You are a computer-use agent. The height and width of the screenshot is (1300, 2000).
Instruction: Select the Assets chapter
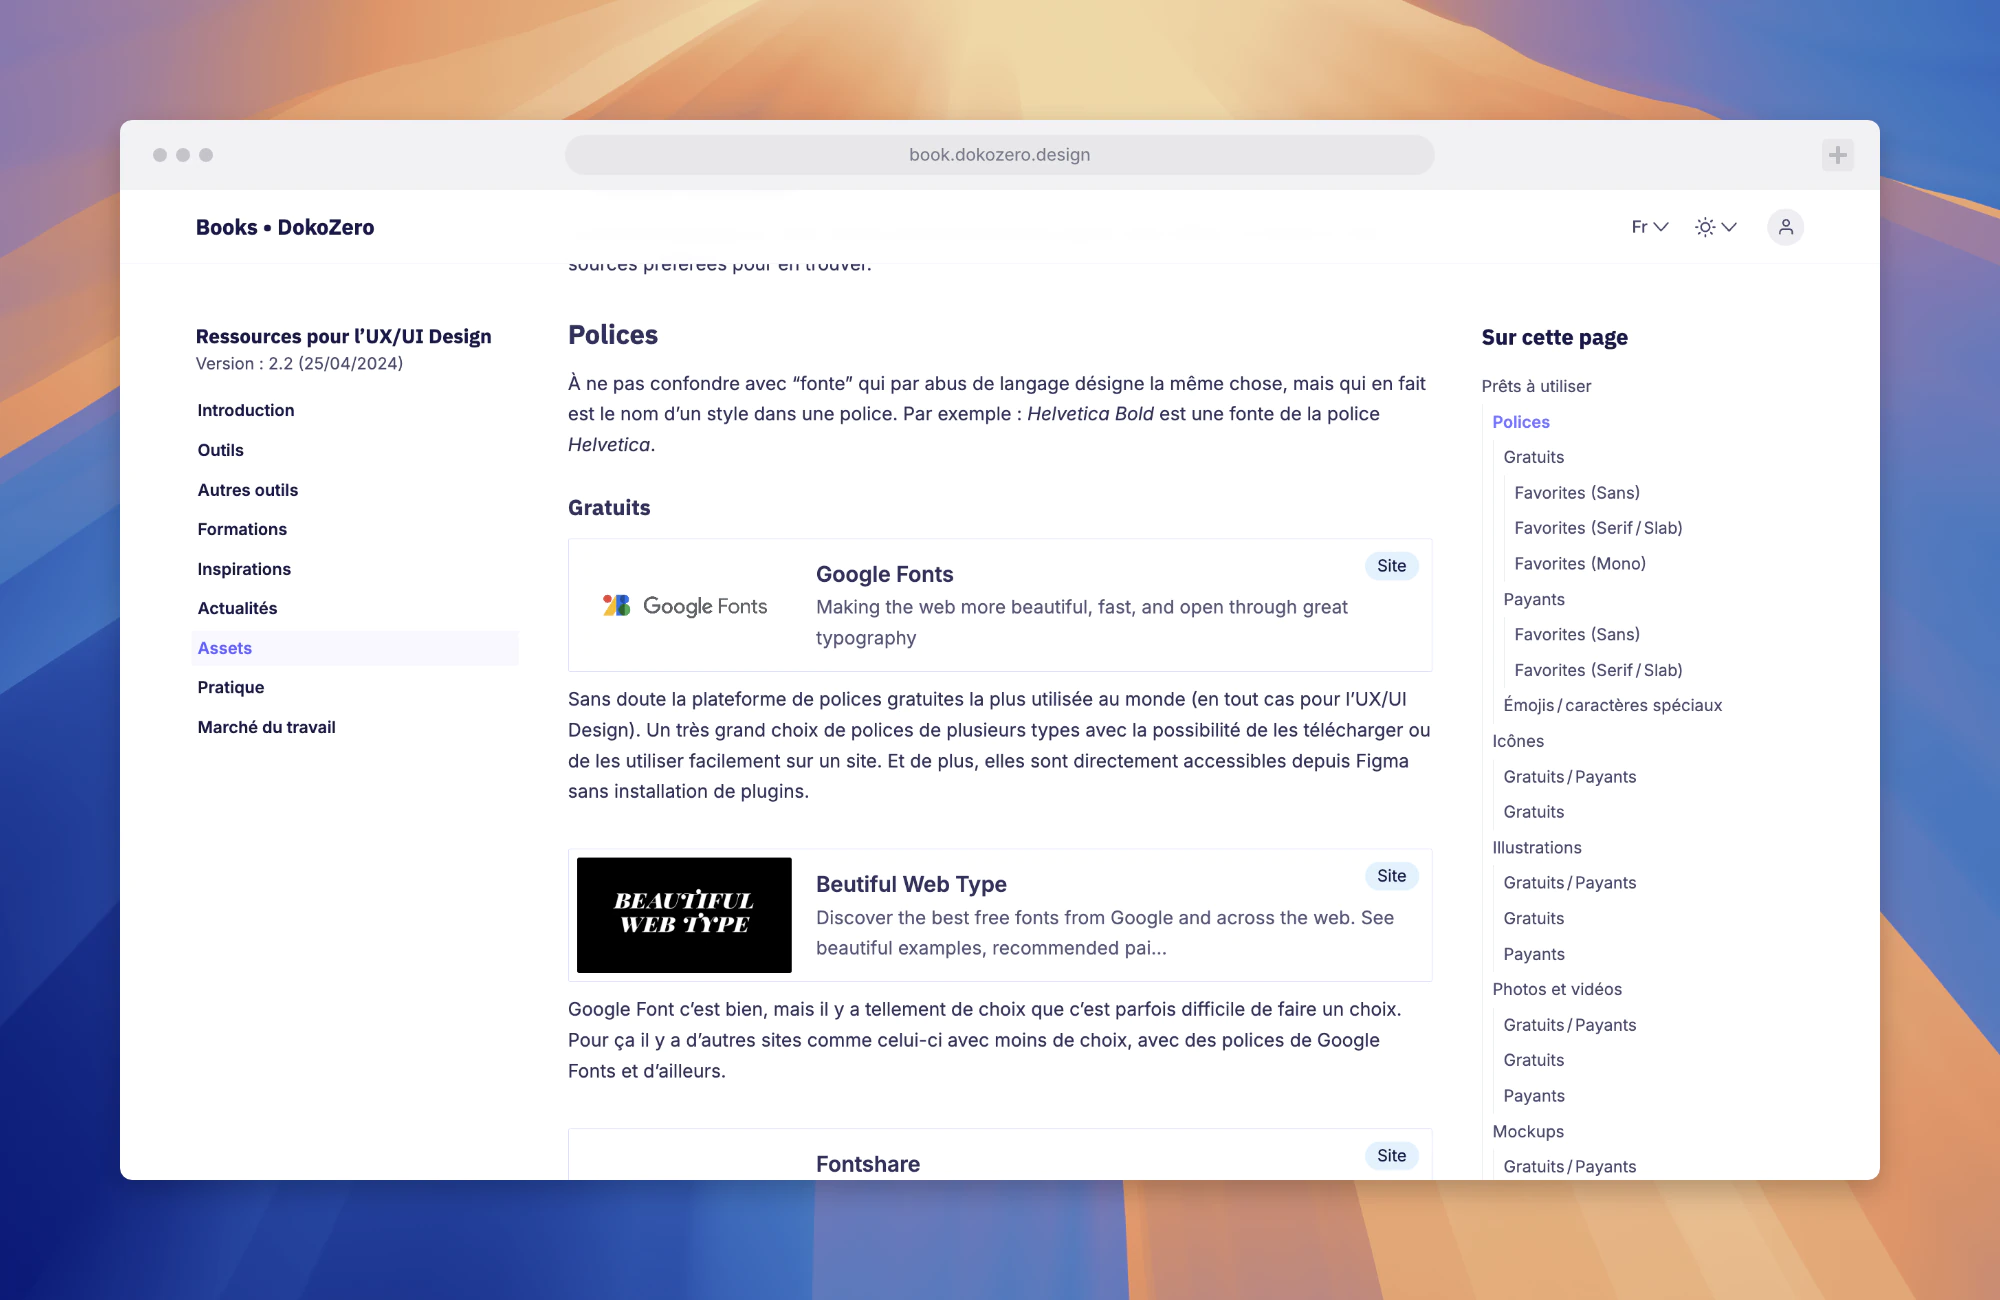pos(355,648)
